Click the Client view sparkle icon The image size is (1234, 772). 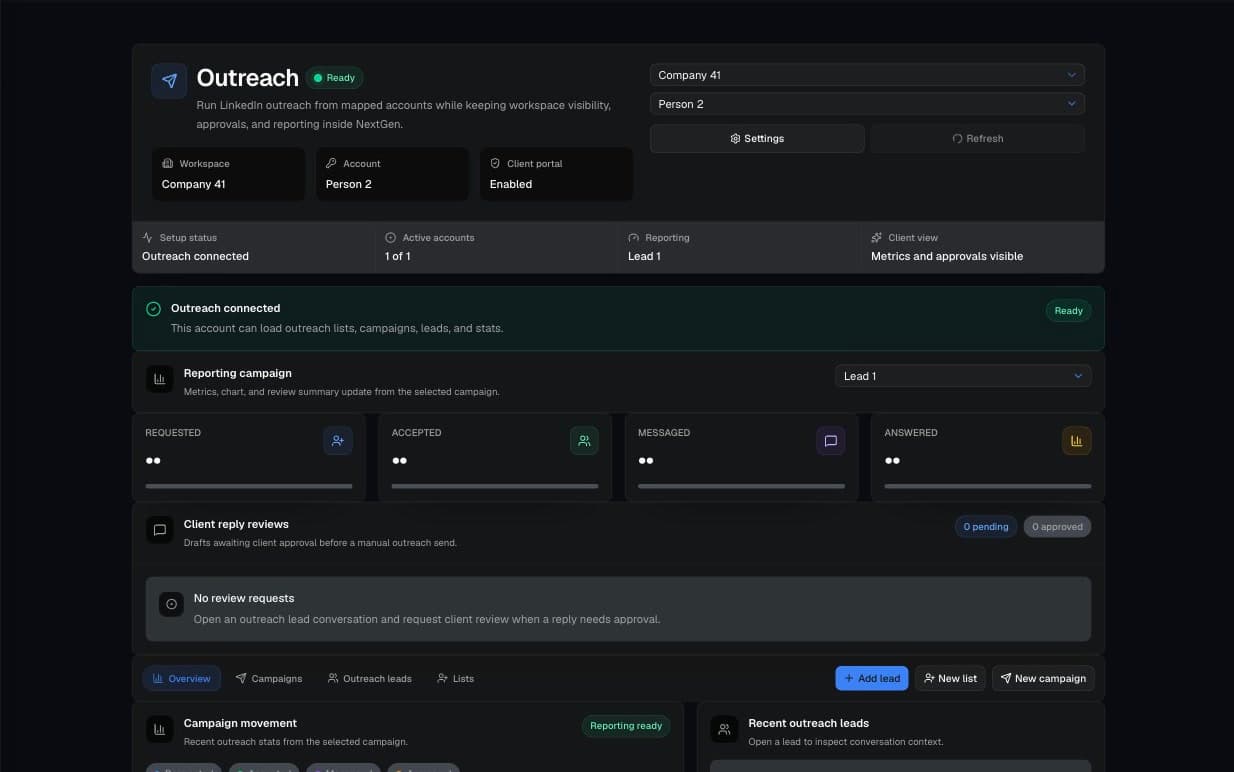(877, 238)
